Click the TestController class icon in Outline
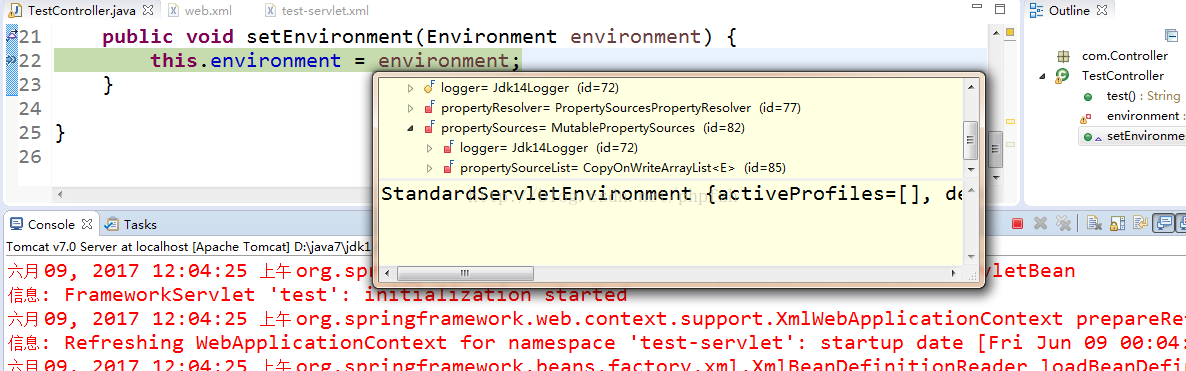The width and height of the screenshot is (1186, 371). pos(1063,76)
